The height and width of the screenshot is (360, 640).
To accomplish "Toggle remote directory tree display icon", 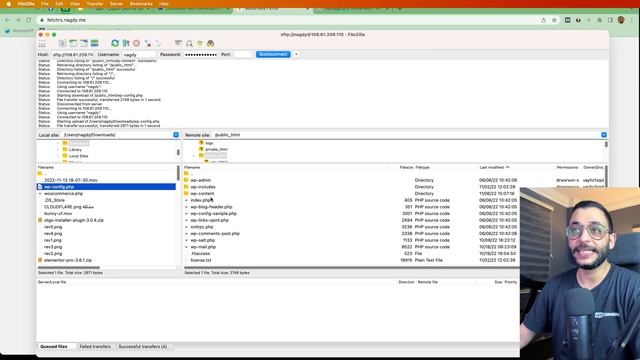I will pos(84,43).
